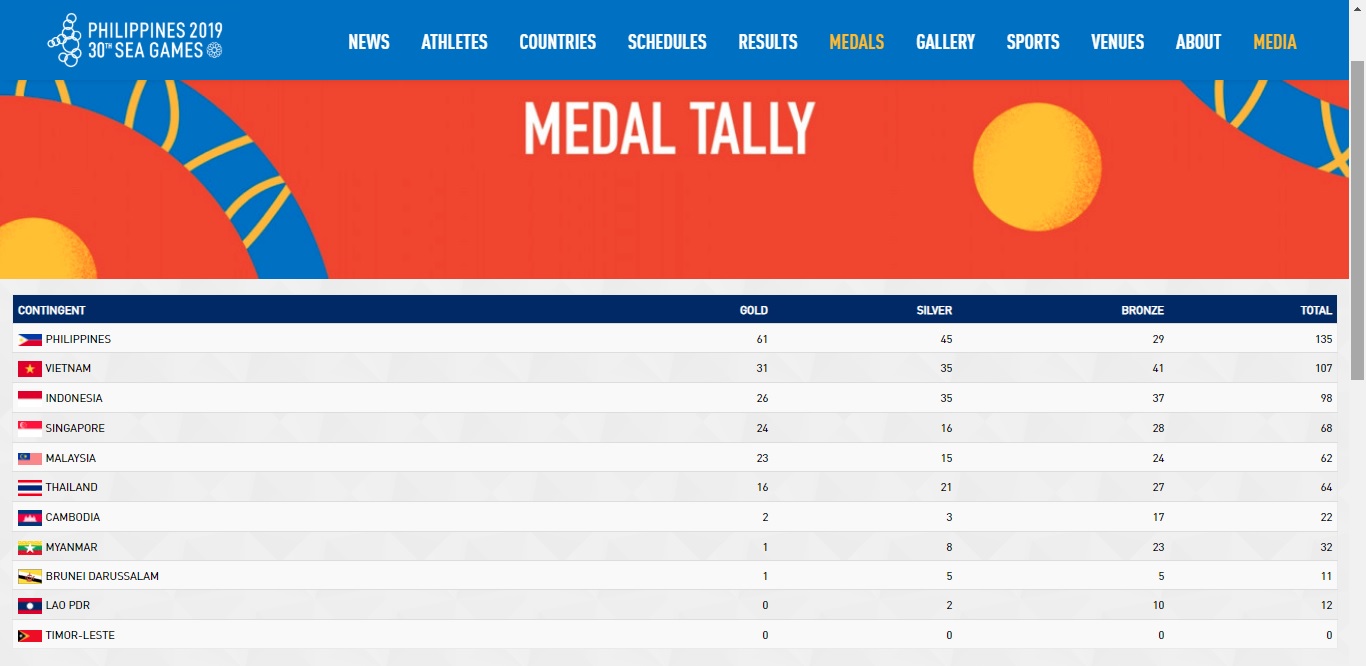Click the Vietnam flag icon

click(29, 369)
